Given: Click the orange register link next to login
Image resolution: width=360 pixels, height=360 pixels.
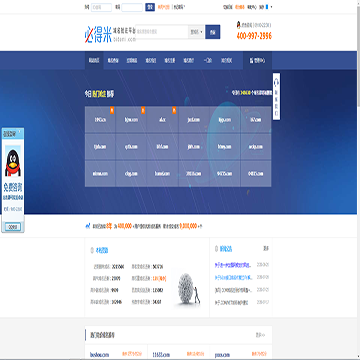Looking at the screenshot, I should 163,7.
